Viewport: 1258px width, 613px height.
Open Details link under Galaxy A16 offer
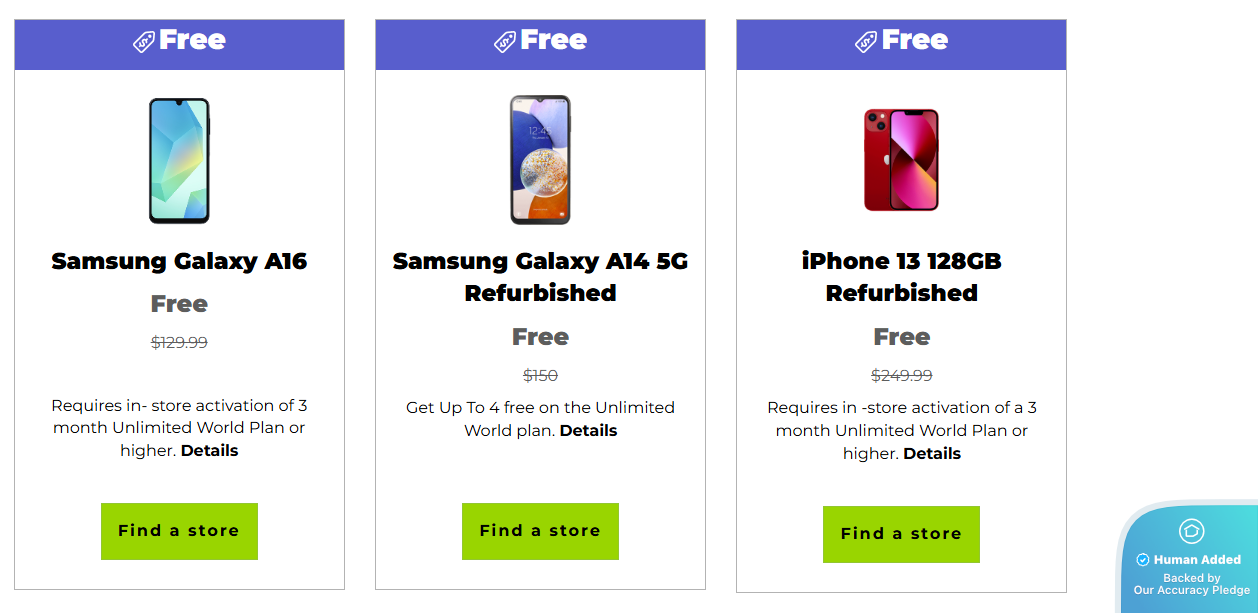click(210, 451)
